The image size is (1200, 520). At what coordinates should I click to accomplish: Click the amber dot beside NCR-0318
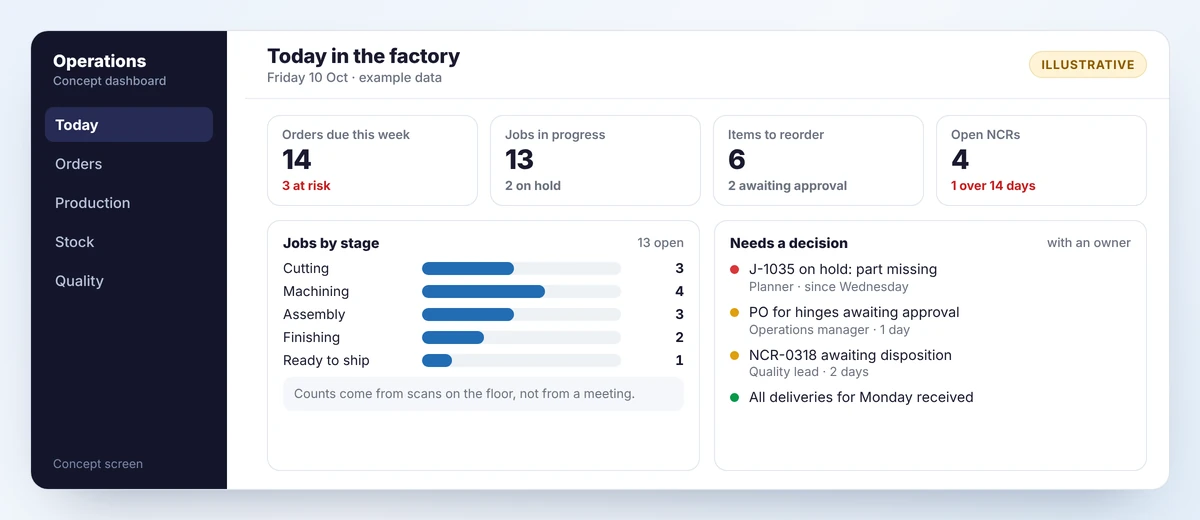[735, 355]
